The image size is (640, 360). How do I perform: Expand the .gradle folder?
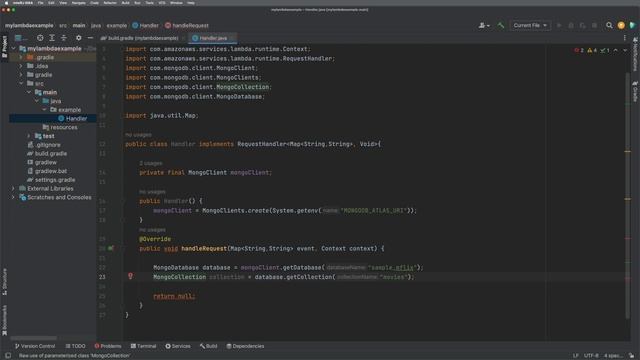pos(21,57)
